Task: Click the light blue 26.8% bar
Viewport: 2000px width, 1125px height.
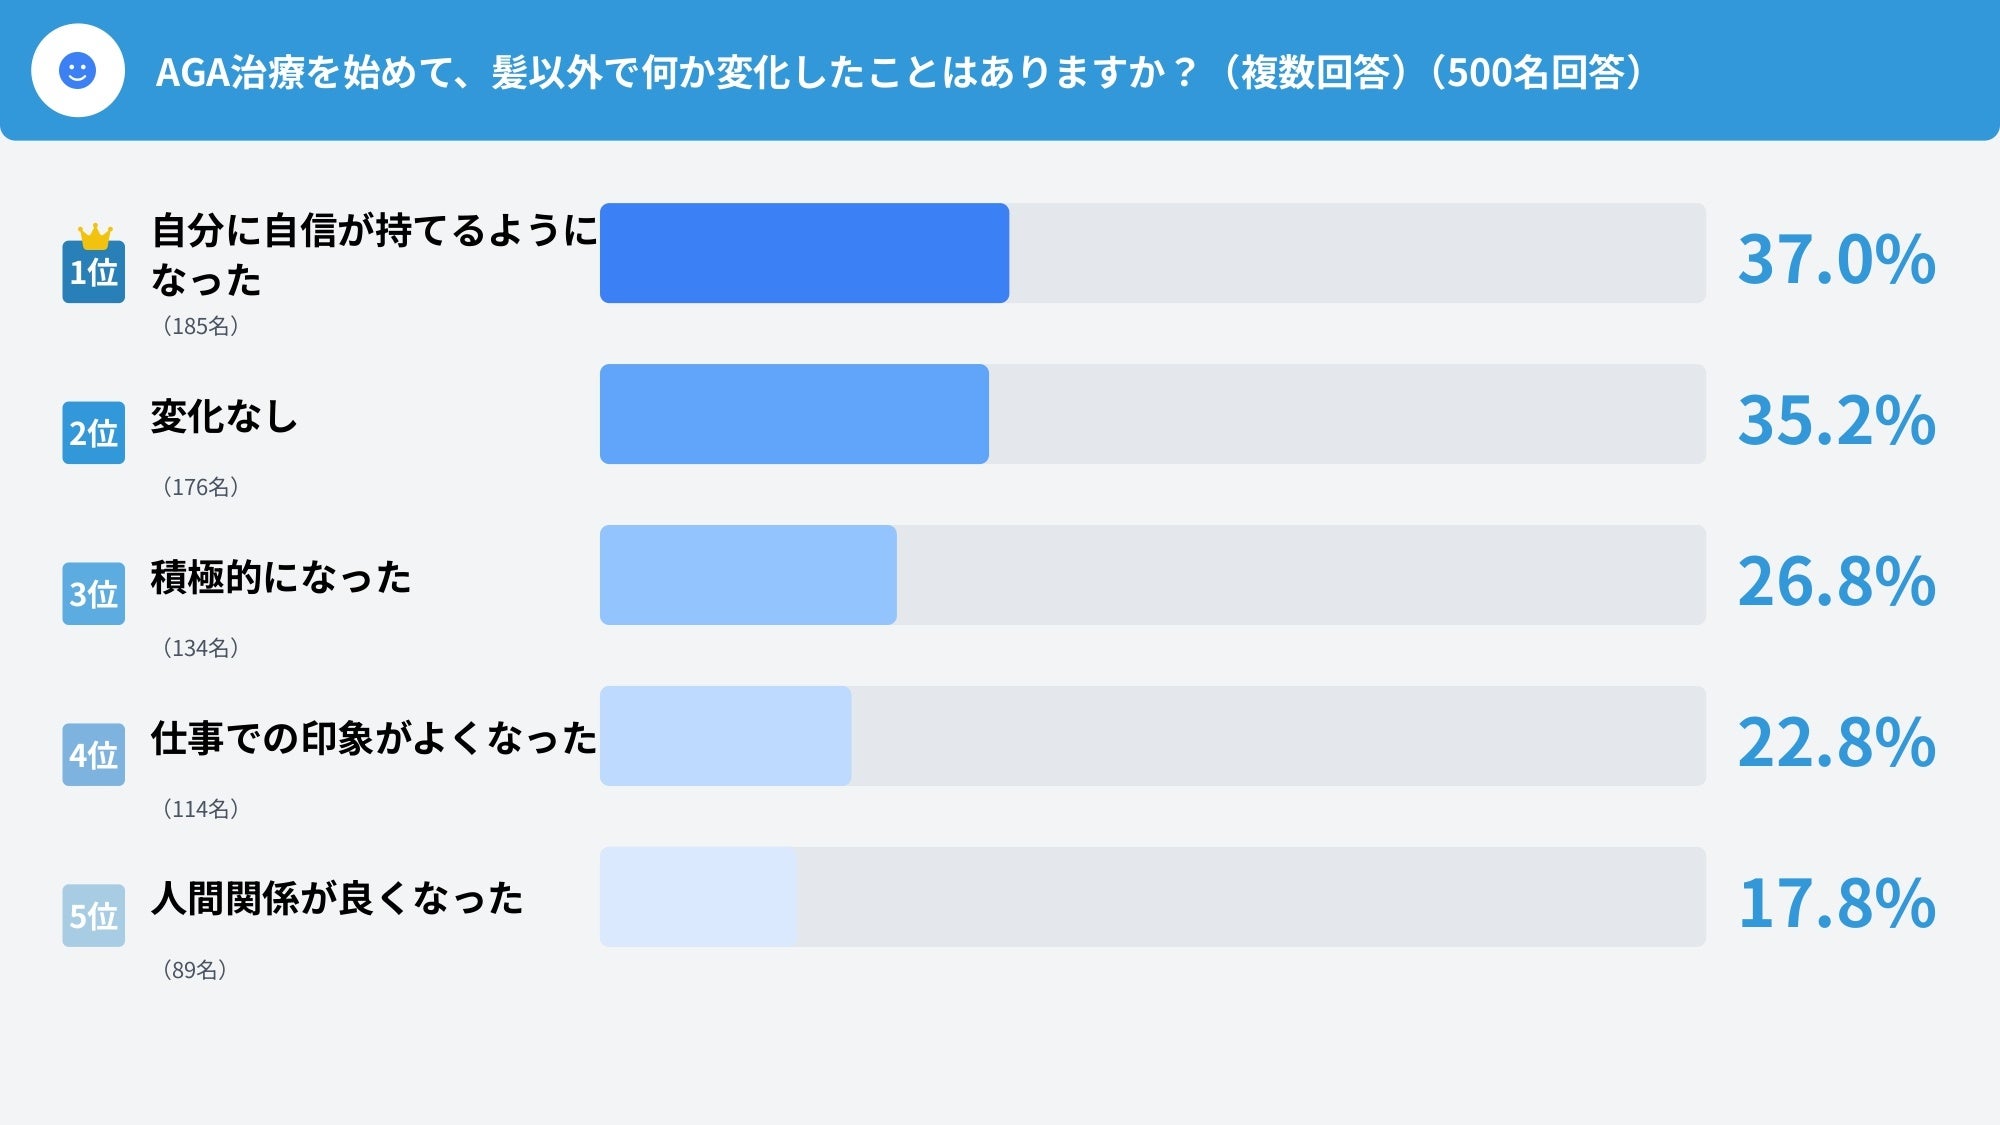Action: click(748, 575)
